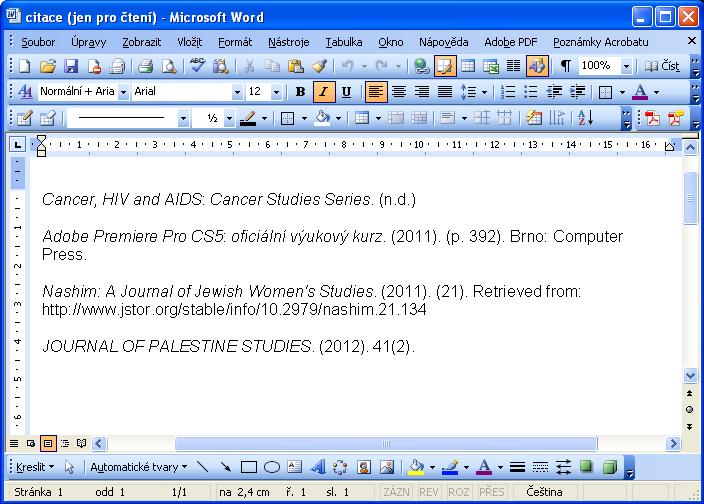
Task: Center the paragraph text
Action: point(399,92)
